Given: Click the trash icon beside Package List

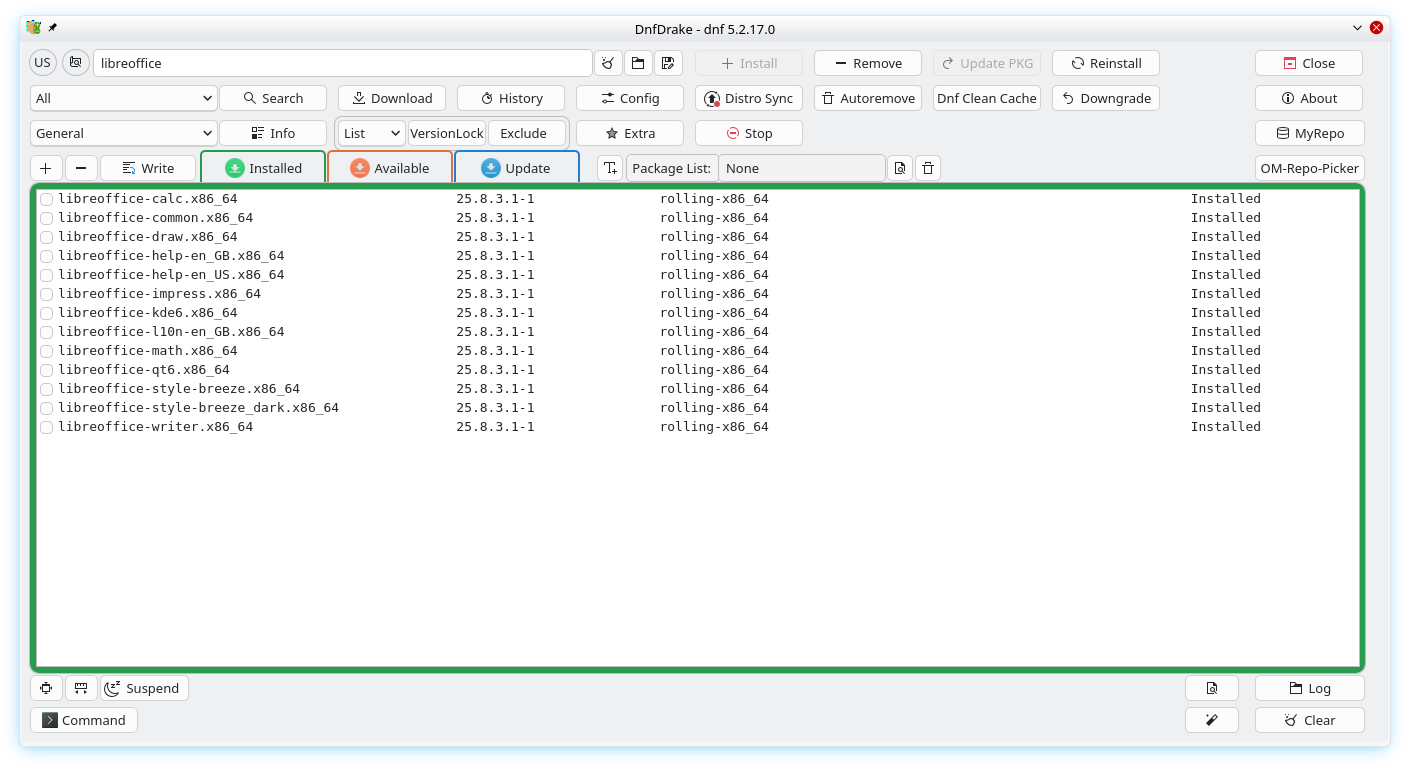Looking at the screenshot, I should [927, 168].
